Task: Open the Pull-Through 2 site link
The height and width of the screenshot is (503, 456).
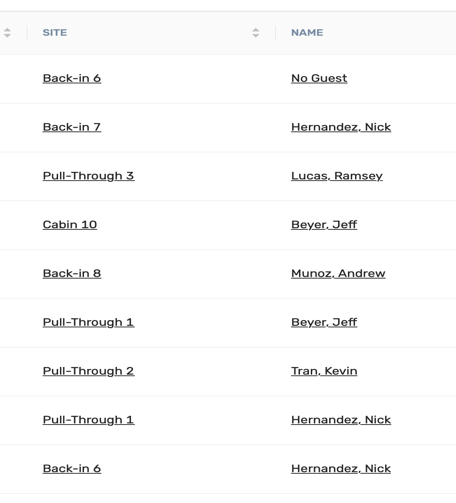Action: click(x=88, y=371)
